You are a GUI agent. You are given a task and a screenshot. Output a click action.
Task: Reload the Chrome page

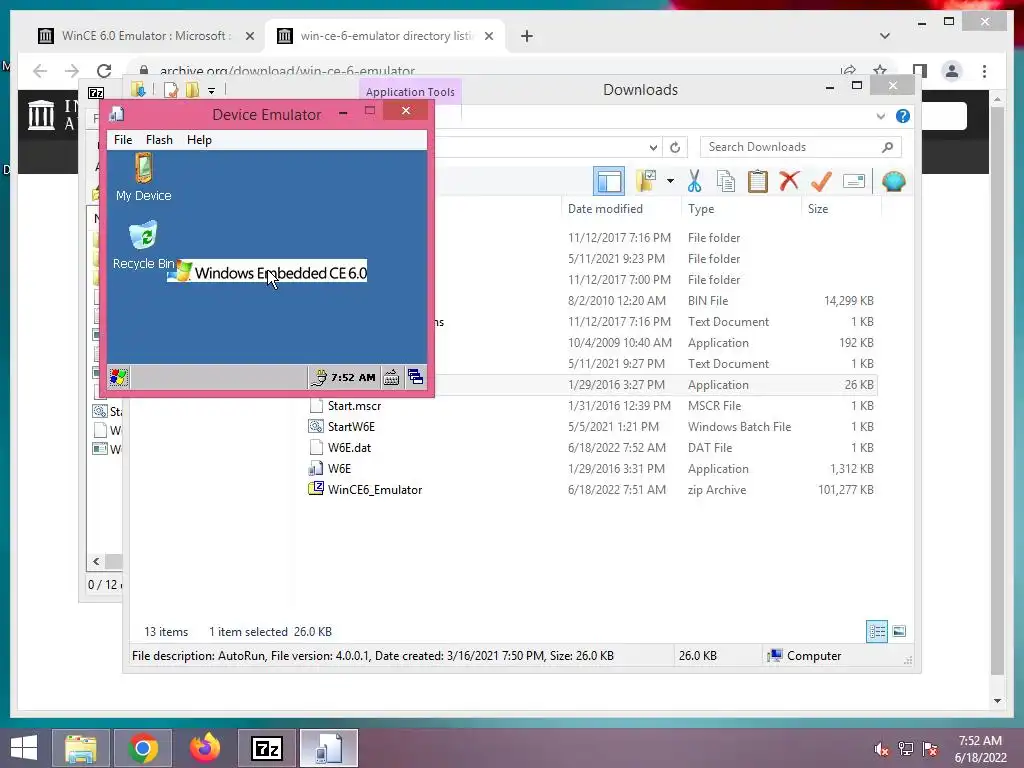click(104, 71)
